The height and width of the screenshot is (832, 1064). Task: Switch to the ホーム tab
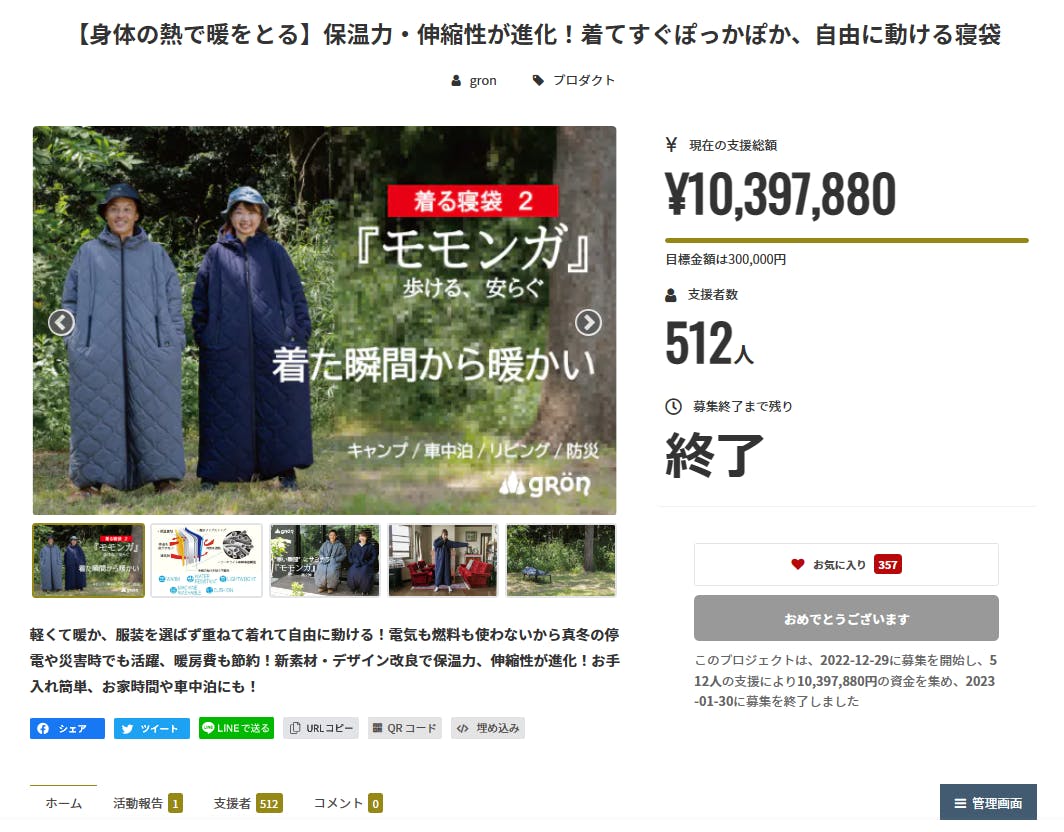pos(63,803)
